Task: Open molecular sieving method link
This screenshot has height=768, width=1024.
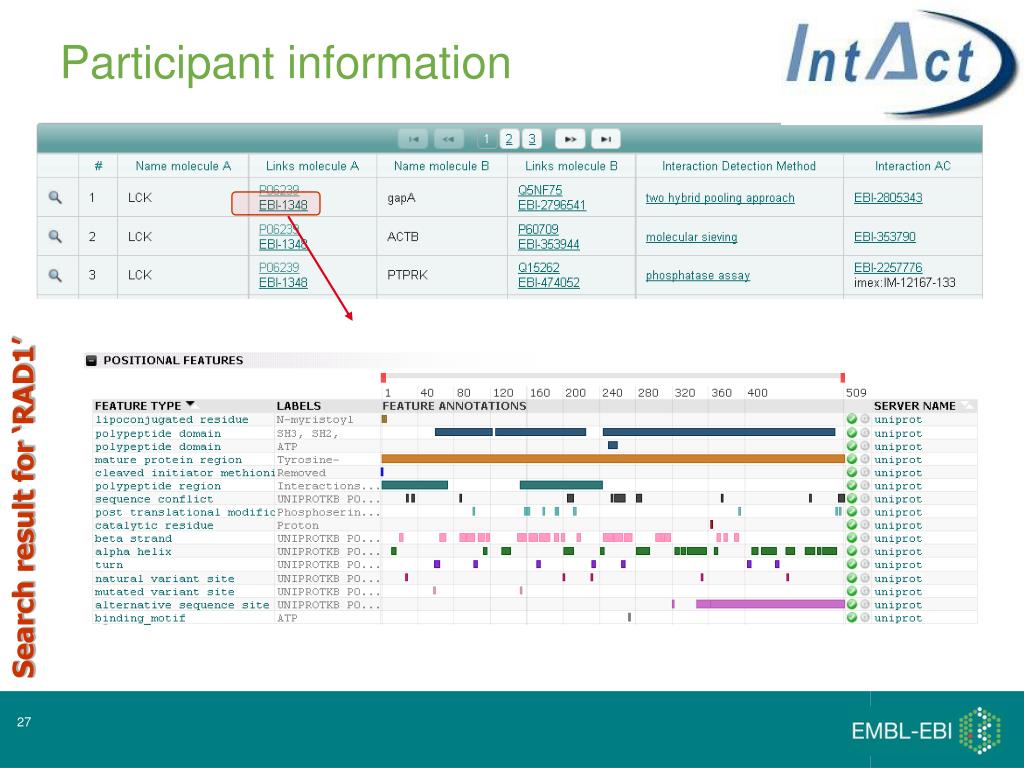Action: point(692,237)
